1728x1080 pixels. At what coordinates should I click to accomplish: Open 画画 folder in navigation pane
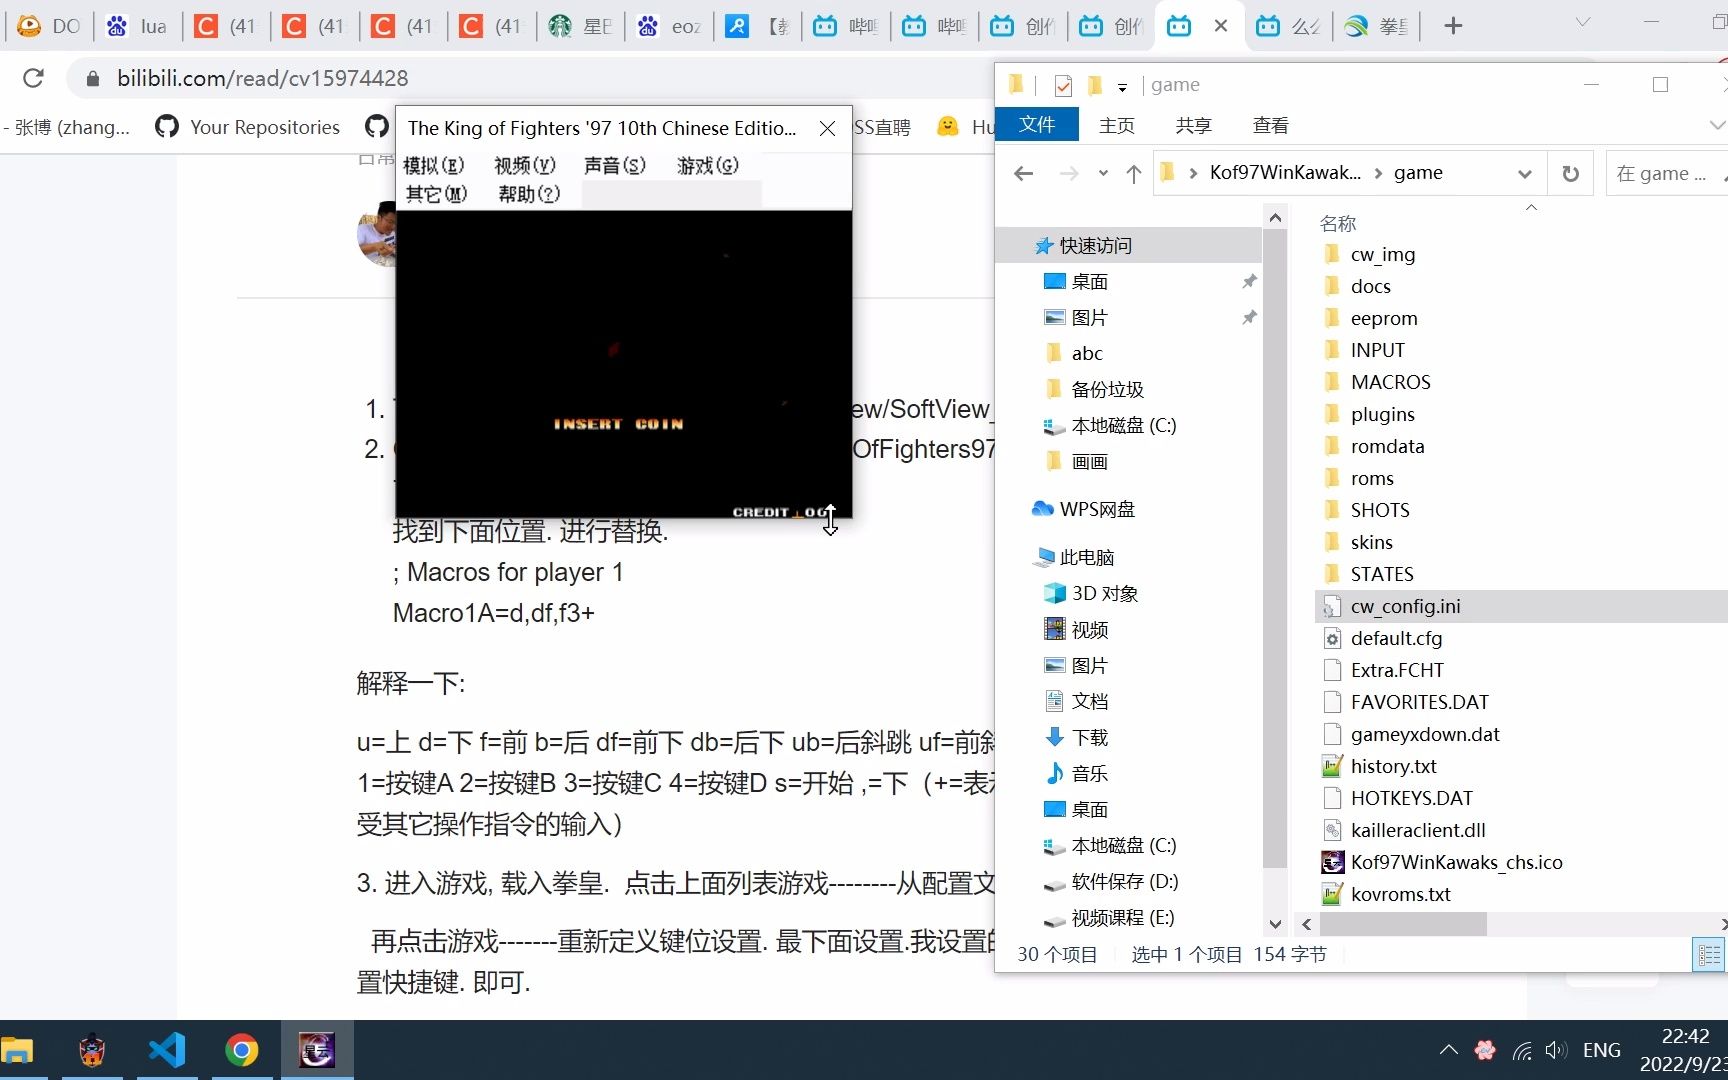[1089, 461]
